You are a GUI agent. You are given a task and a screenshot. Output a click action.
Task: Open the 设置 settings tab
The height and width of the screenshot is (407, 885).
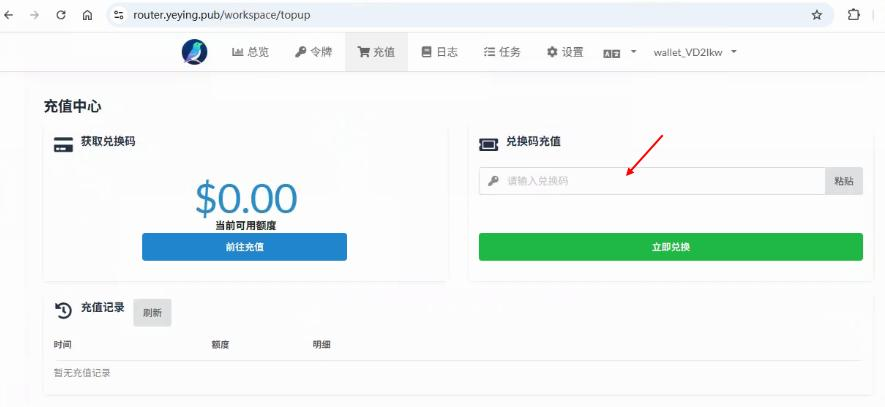pos(565,52)
